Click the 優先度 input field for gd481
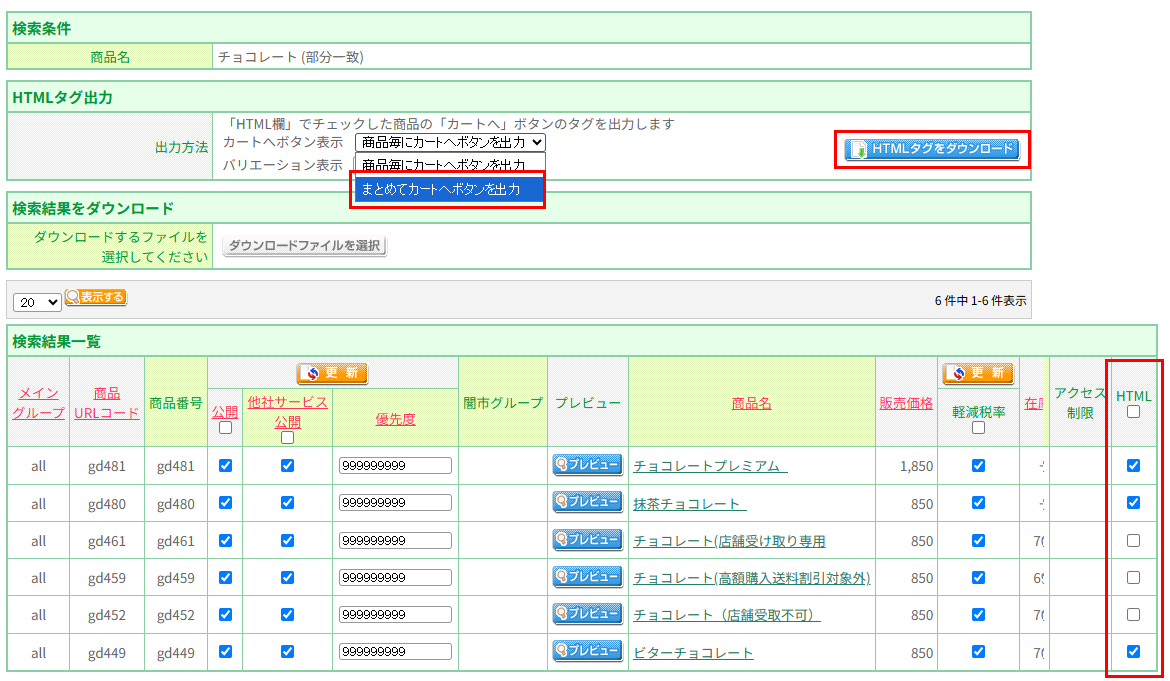This screenshot has height=681, width=1170. coord(395,464)
